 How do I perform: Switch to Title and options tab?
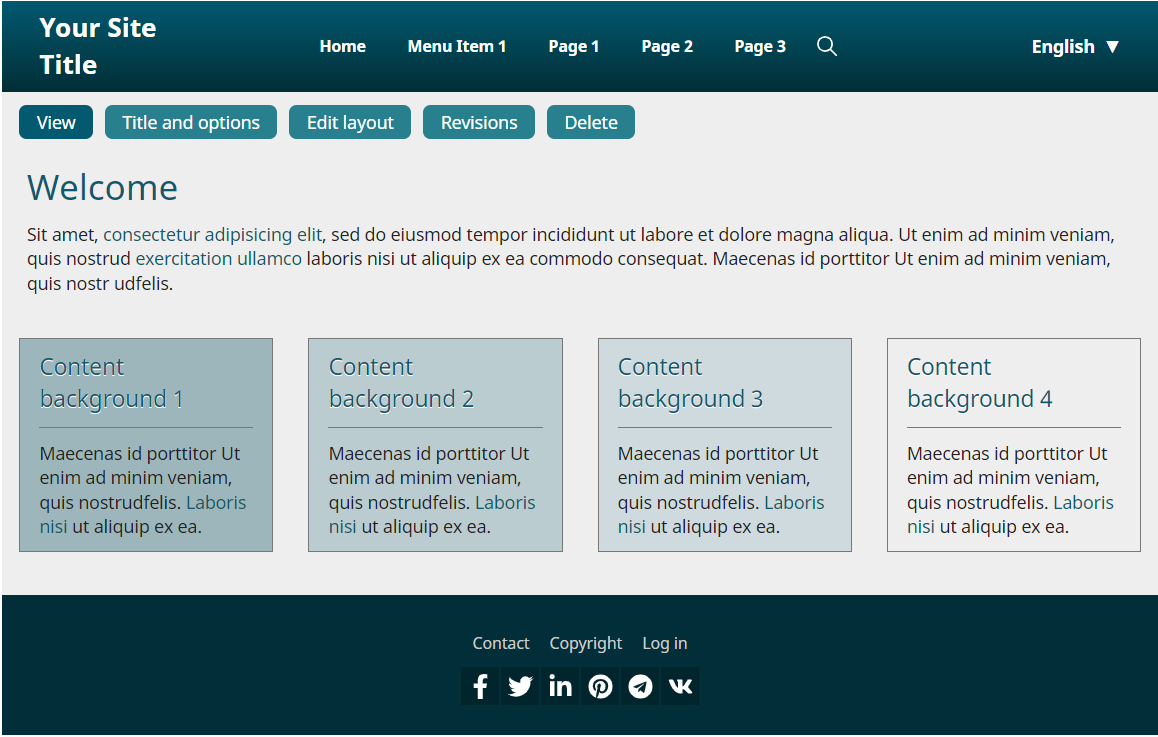[191, 122]
